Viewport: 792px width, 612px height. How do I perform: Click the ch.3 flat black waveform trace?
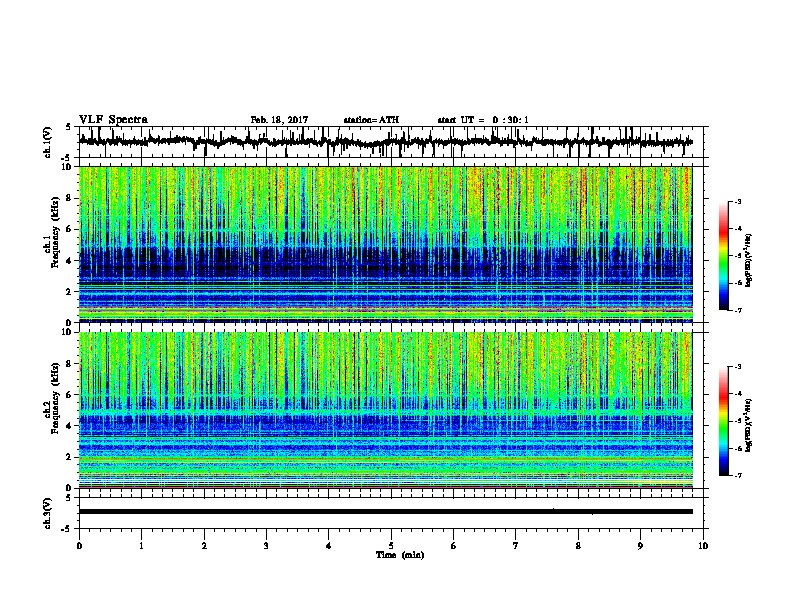pos(385,512)
